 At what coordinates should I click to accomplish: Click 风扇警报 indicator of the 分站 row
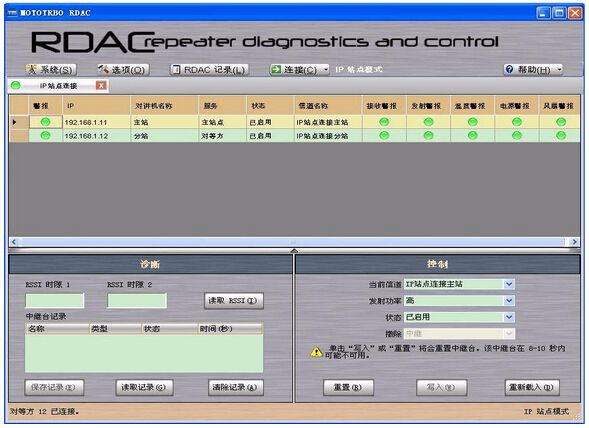[x=561, y=135]
